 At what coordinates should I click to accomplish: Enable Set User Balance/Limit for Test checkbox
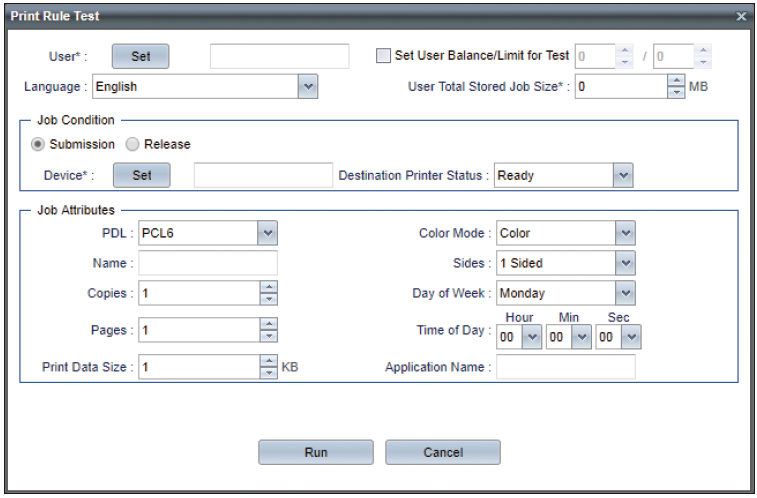point(384,56)
